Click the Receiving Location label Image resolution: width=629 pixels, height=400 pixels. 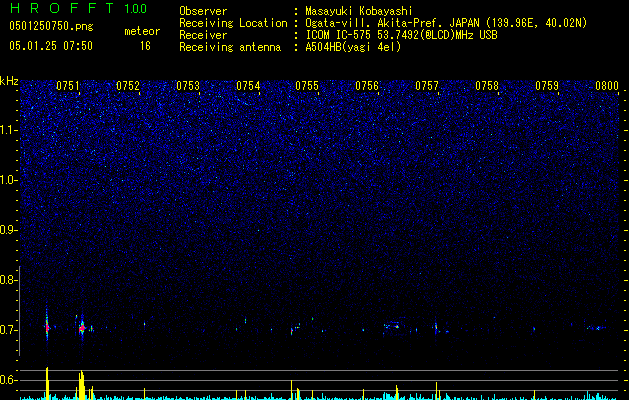tap(233, 23)
